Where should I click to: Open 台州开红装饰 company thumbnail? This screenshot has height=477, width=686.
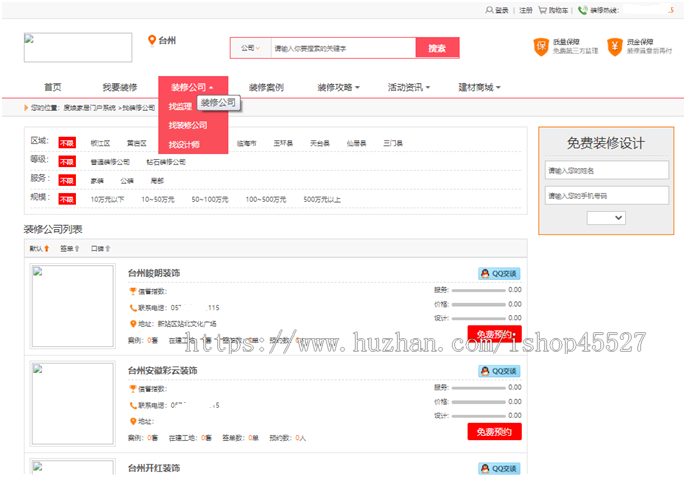point(73,468)
